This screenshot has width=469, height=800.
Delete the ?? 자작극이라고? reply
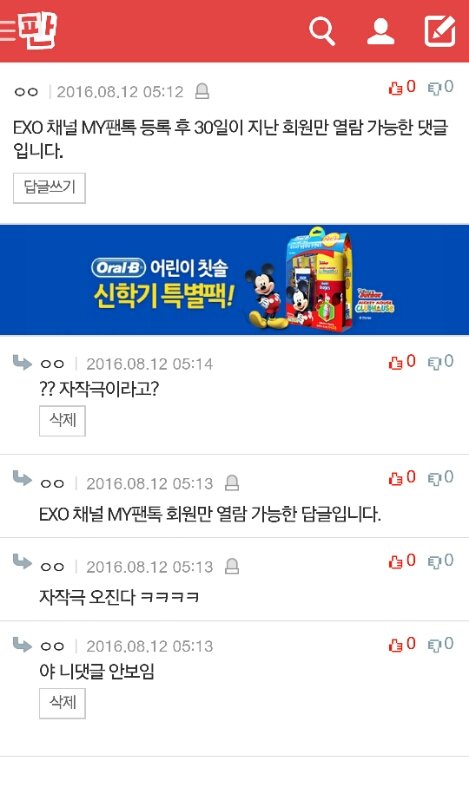tap(62, 421)
